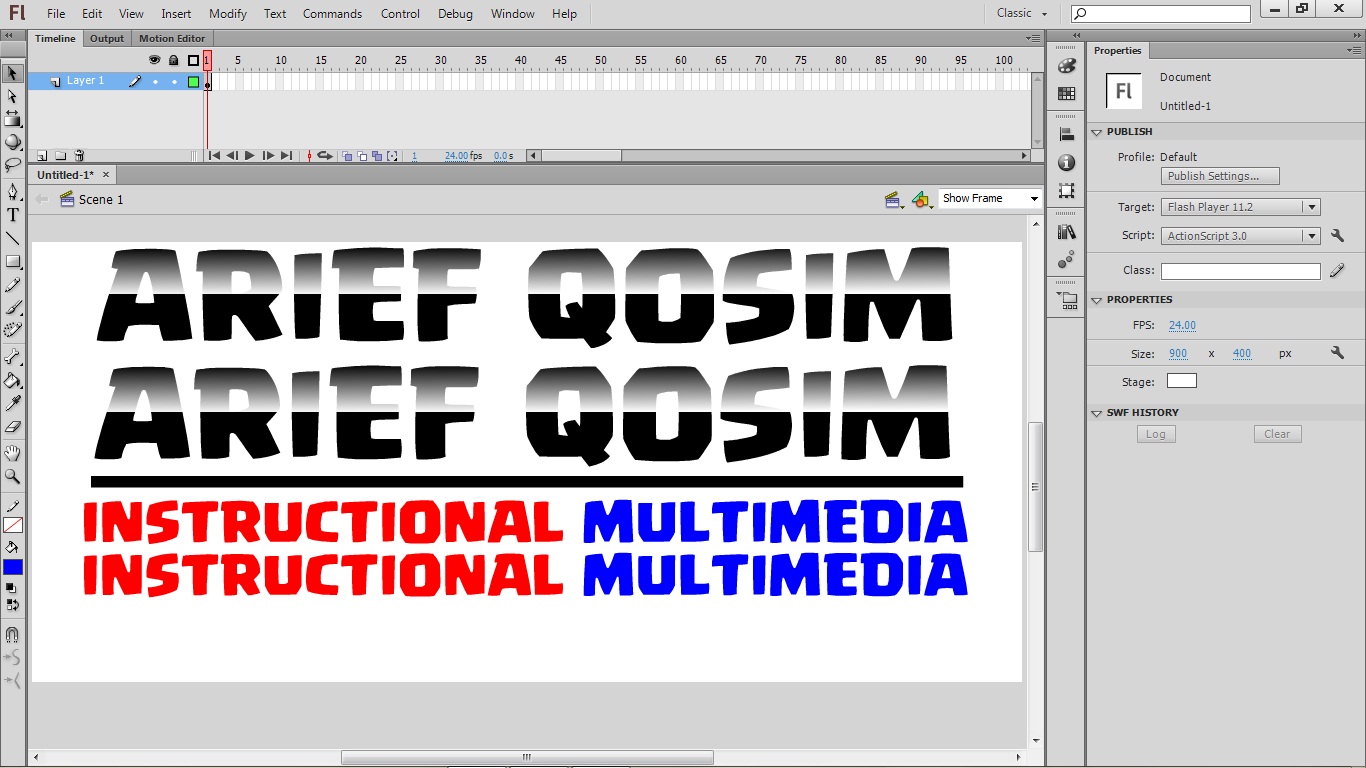Image resolution: width=1366 pixels, height=768 pixels.
Task: Click the New Layer icon in timeline
Action: [x=42, y=156]
